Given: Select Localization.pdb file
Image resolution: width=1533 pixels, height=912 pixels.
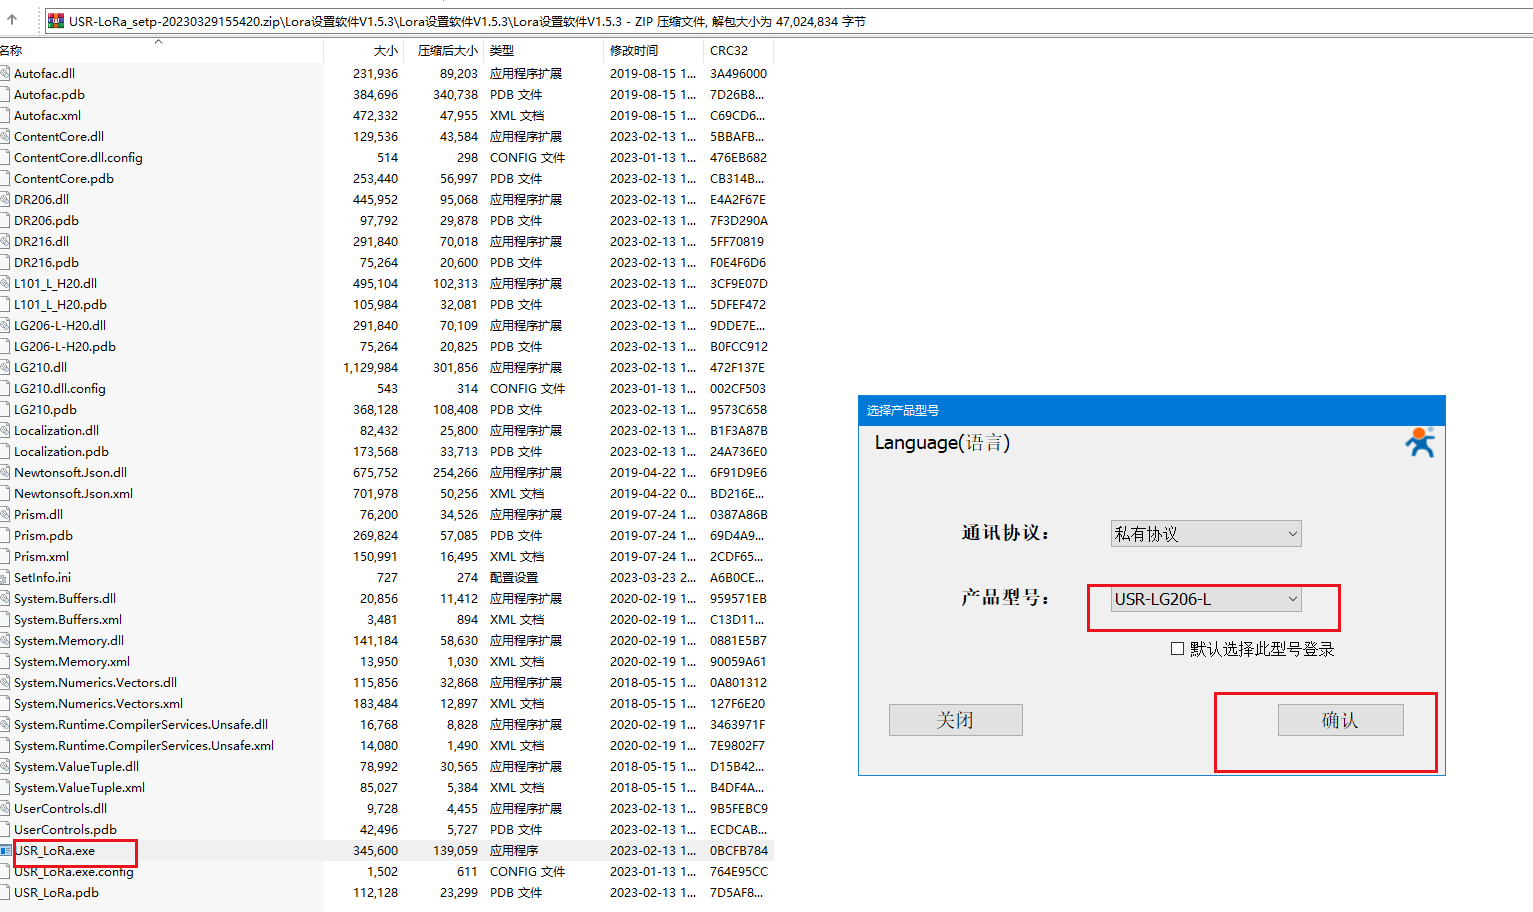Looking at the screenshot, I should tap(61, 452).
